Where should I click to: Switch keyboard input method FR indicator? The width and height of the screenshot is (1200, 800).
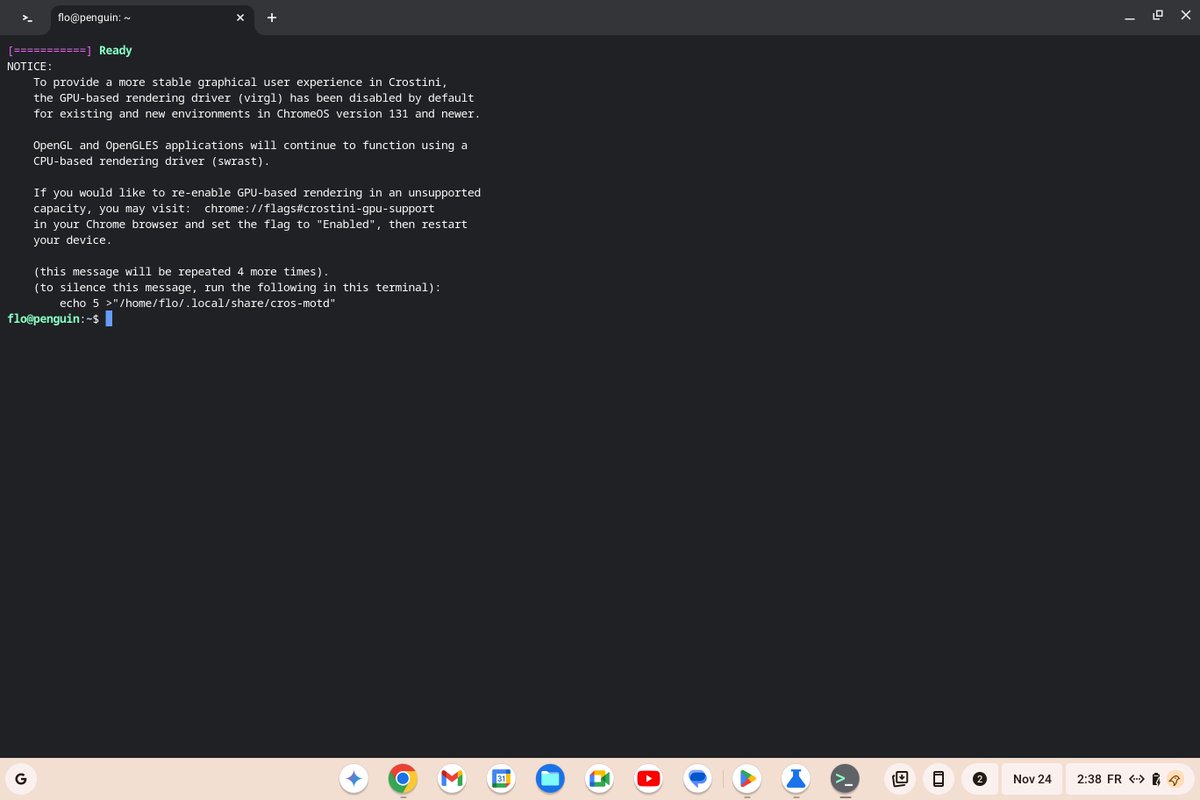tap(1114, 779)
